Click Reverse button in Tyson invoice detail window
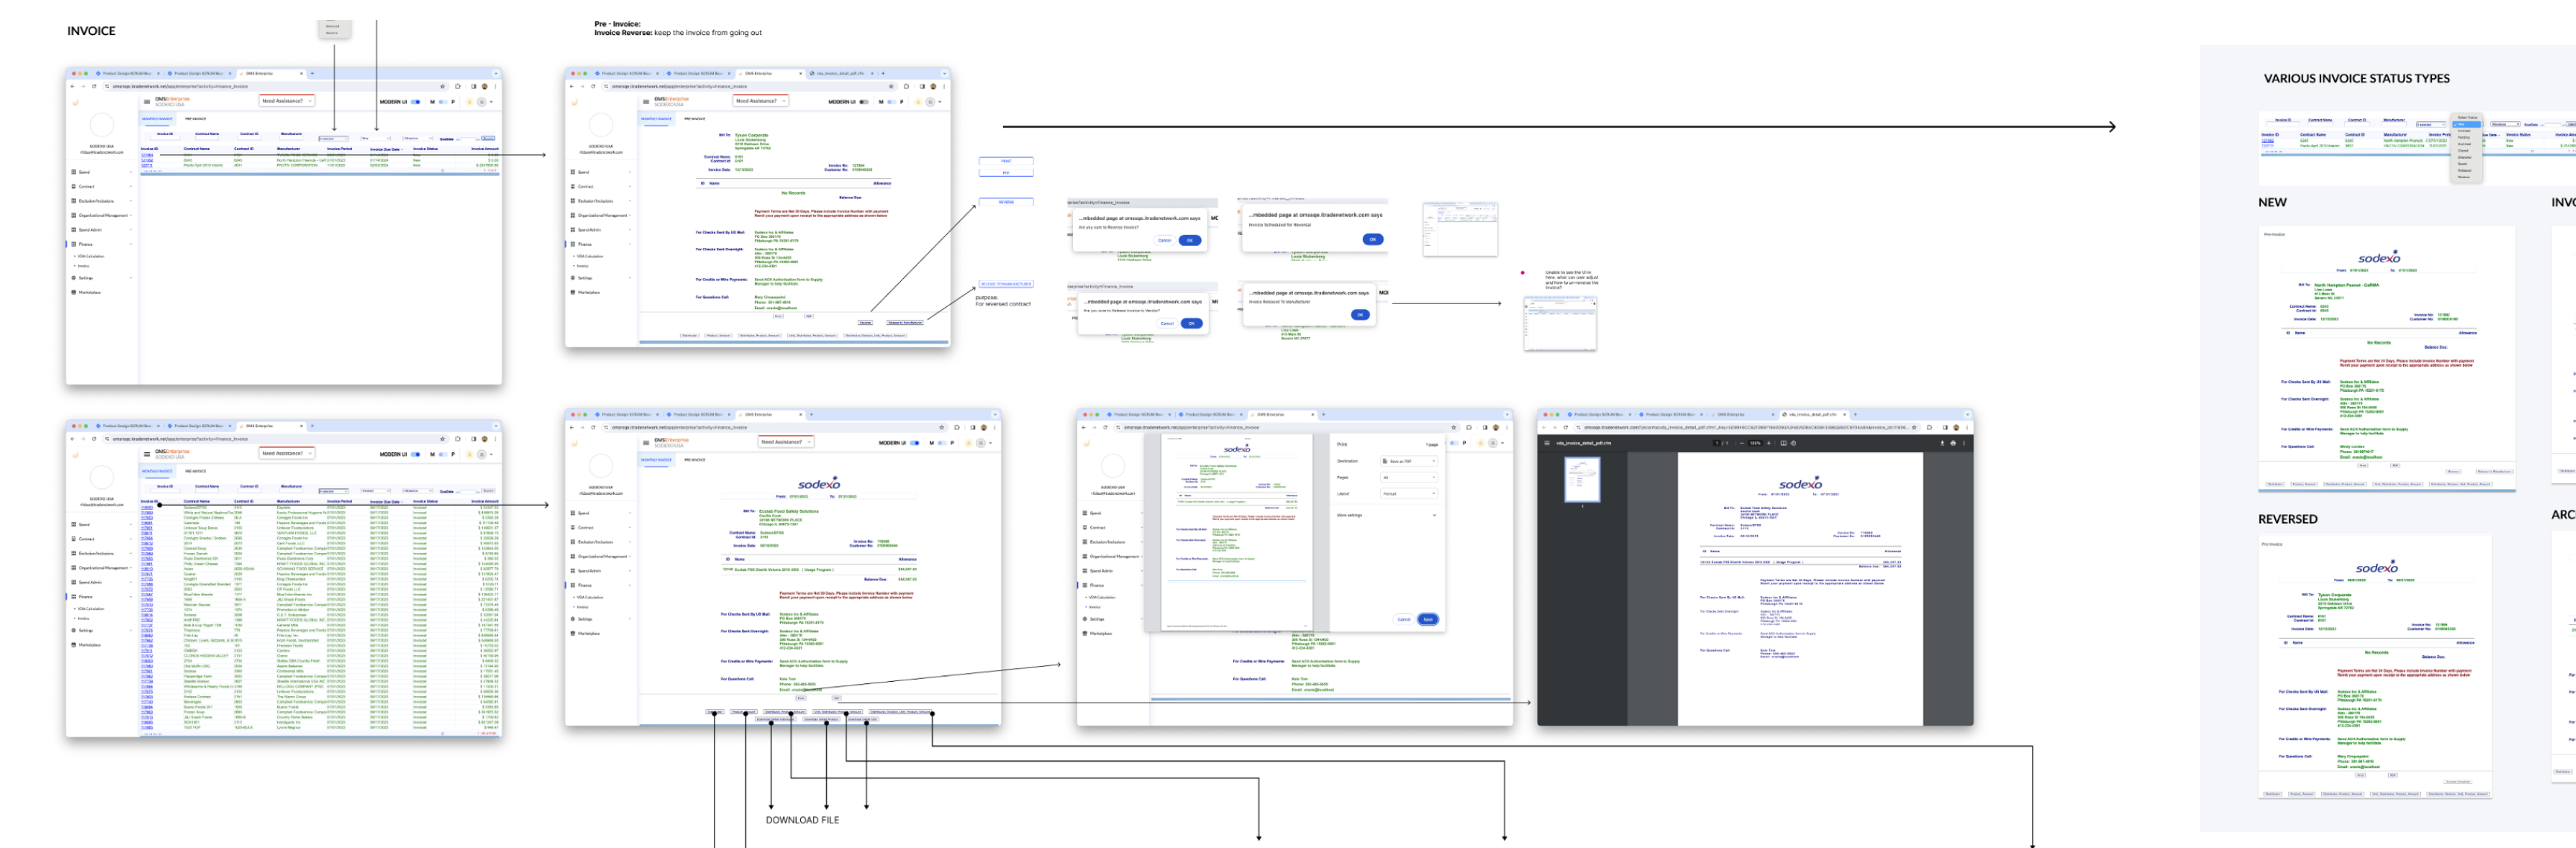This screenshot has height=848, width=2576. click(x=865, y=323)
